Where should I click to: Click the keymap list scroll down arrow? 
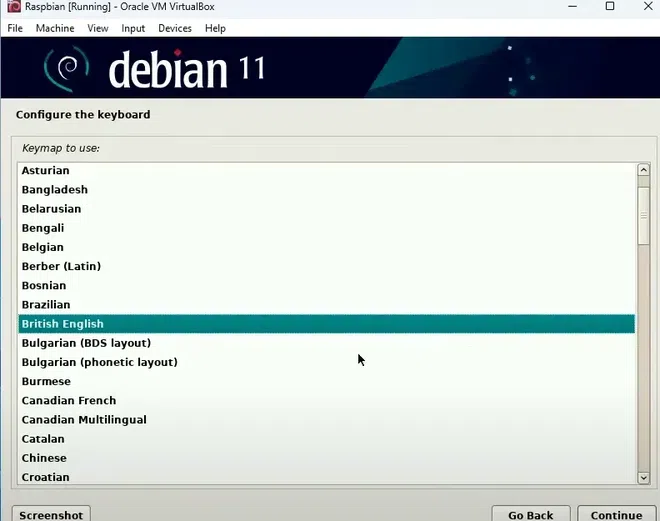click(644, 477)
